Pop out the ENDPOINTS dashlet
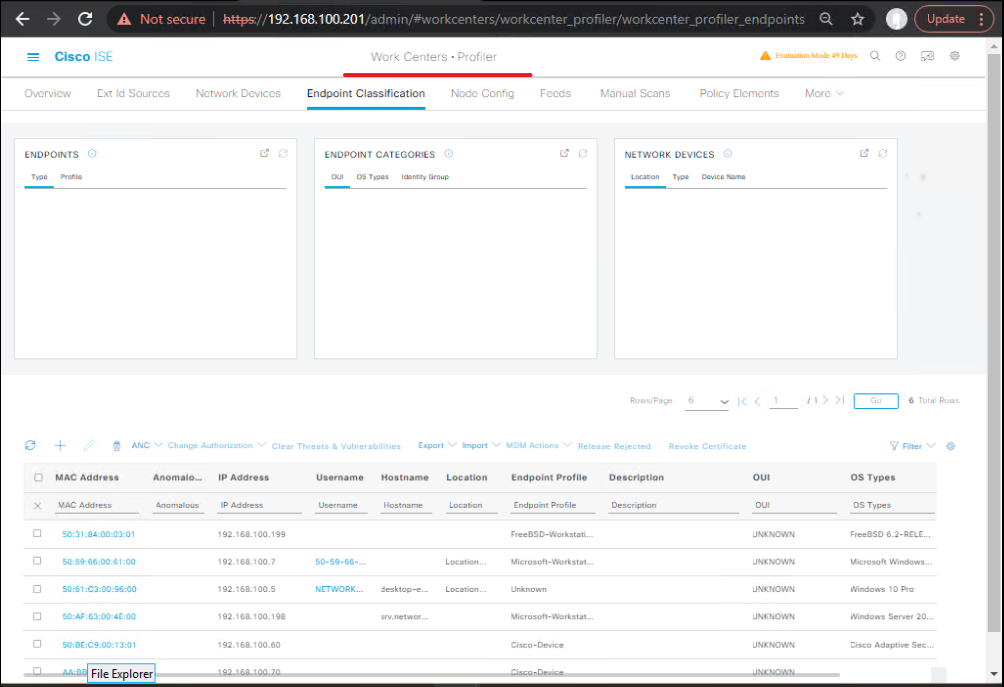This screenshot has width=1004, height=687. [x=264, y=154]
